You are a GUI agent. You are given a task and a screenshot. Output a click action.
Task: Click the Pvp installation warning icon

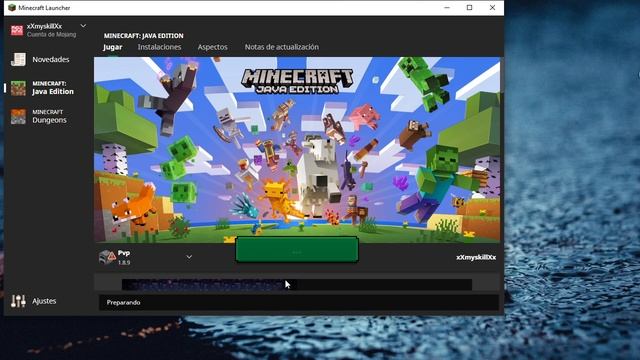click(107, 257)
